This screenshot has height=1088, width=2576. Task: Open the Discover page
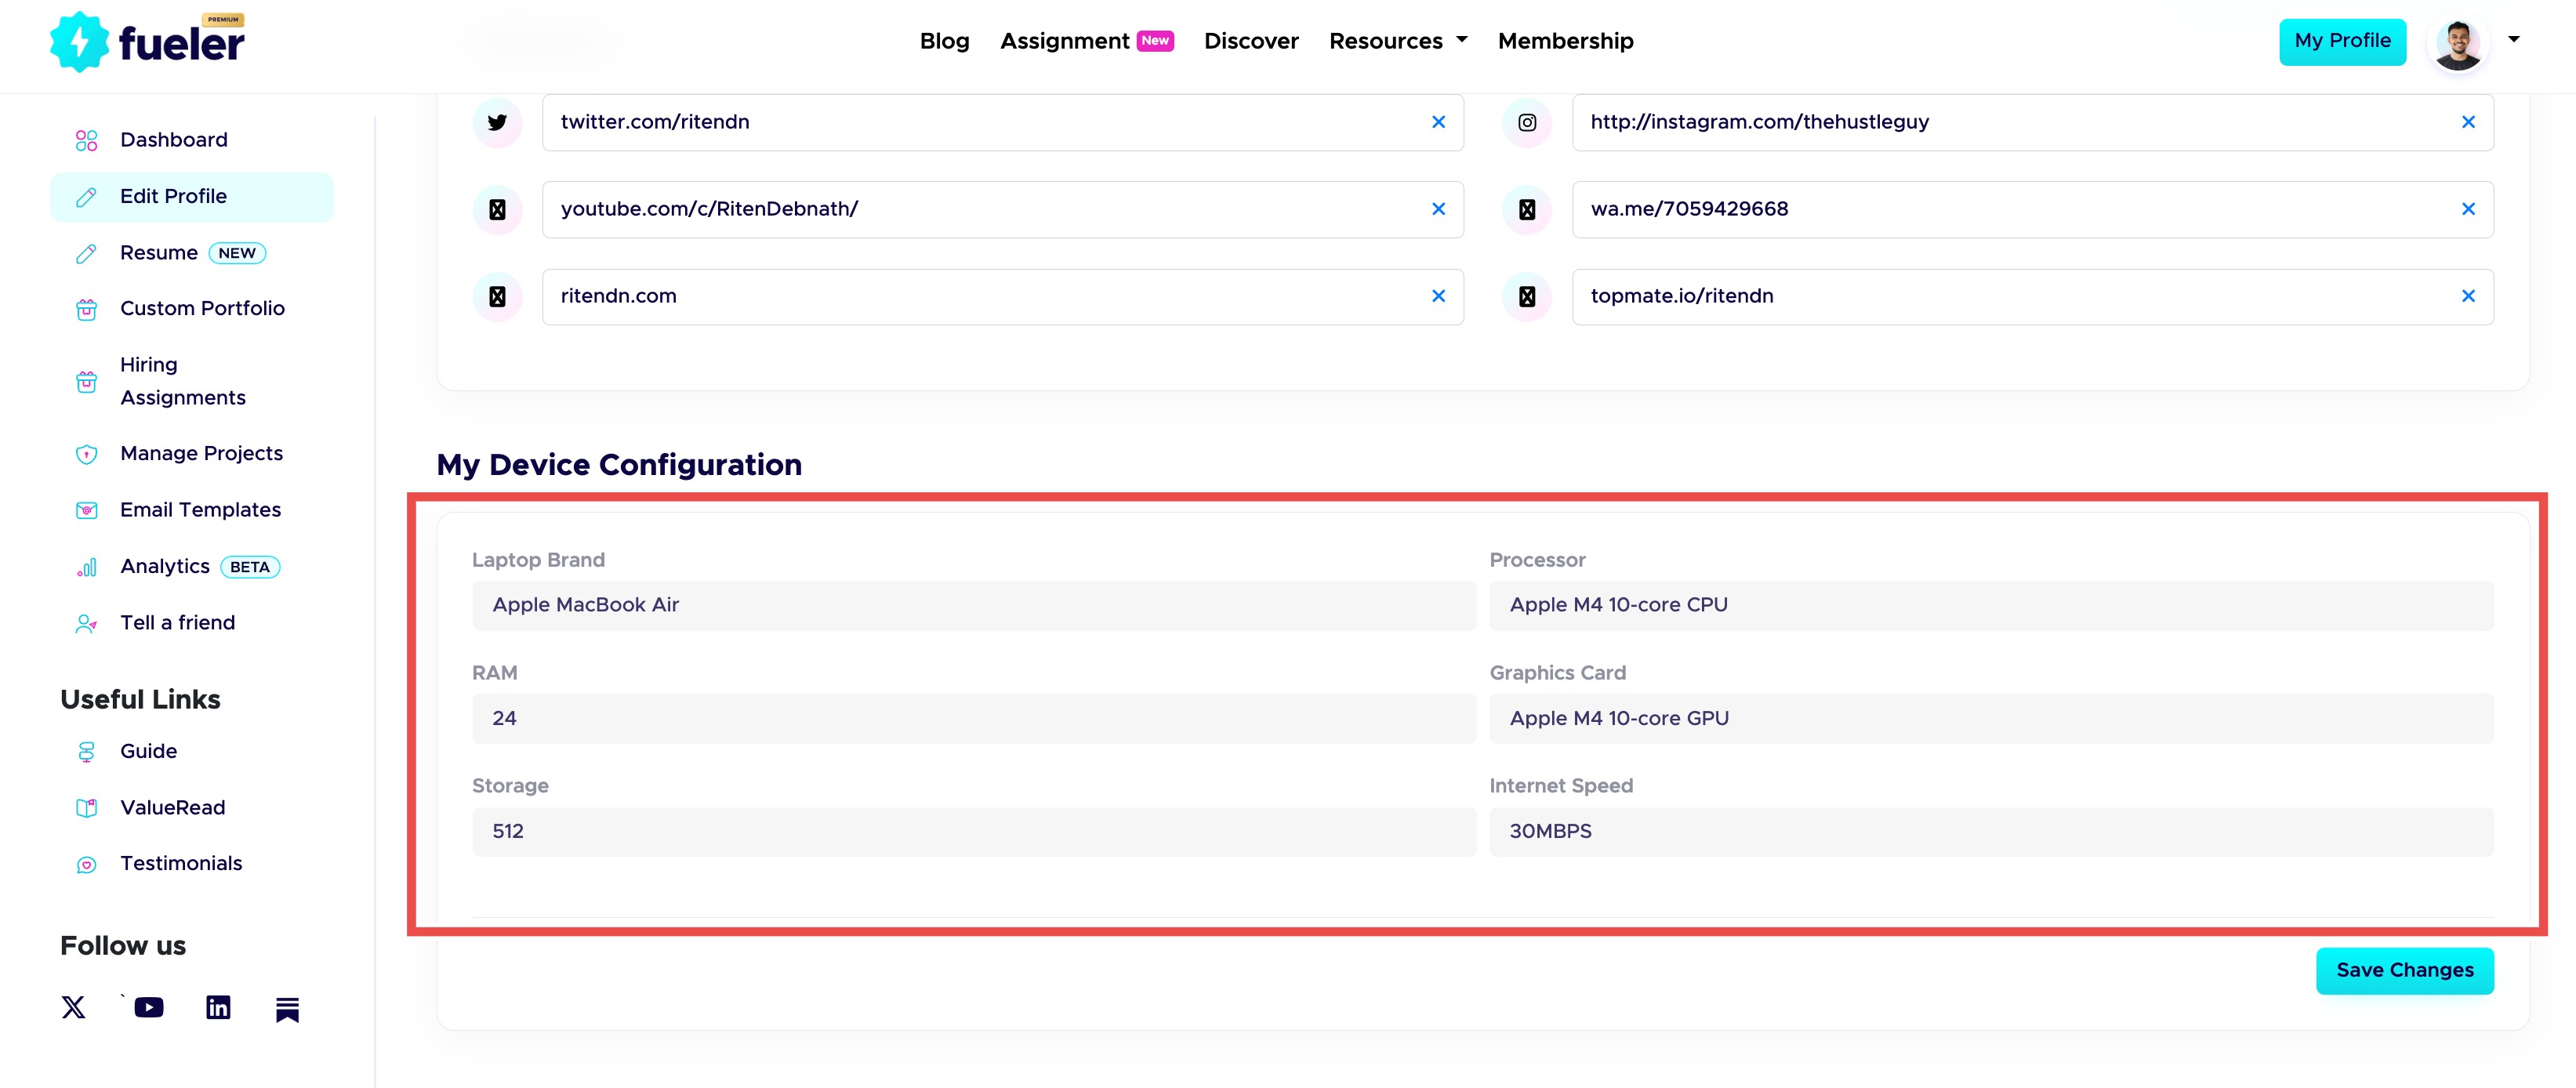pos(1251,41)
